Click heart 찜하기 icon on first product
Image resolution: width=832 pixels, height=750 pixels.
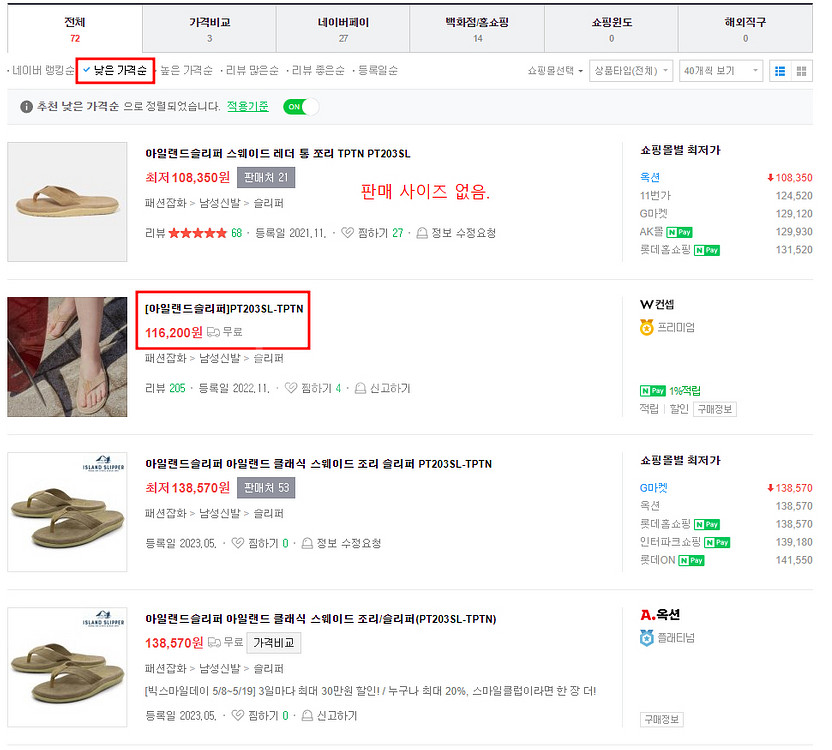pos(348,233)
